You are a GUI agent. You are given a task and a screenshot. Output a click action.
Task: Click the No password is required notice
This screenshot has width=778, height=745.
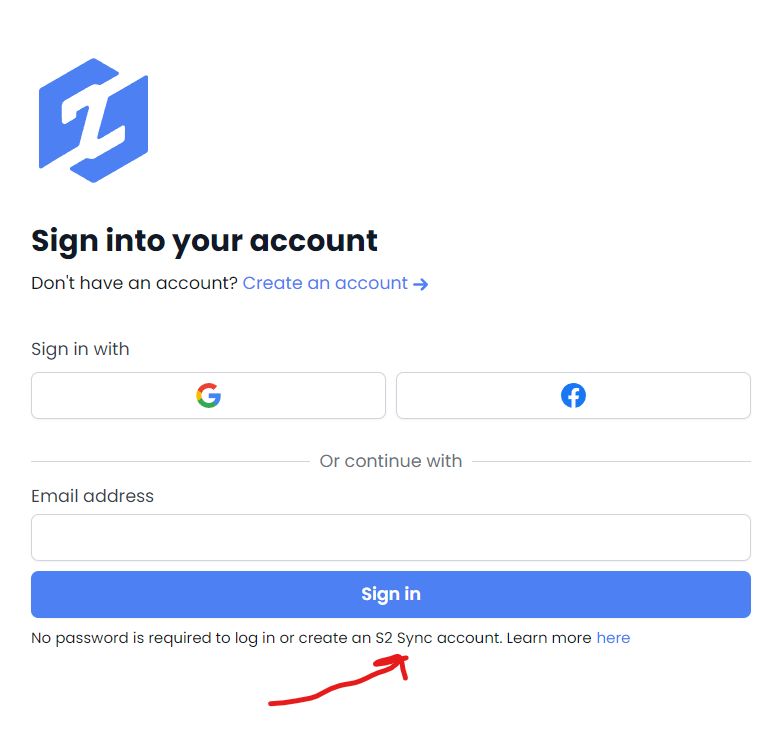tap(330, 638)
